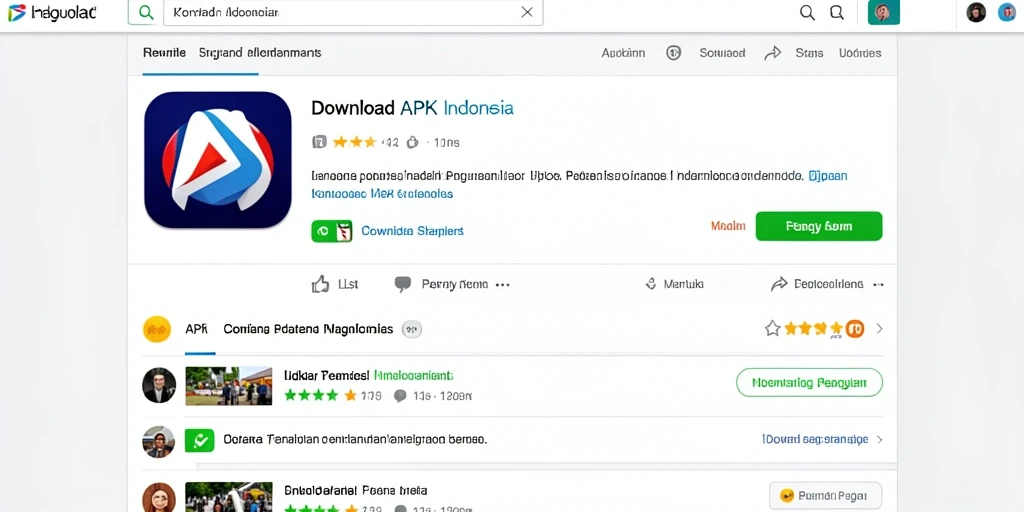Click the circled icon beside Soruiaod
Screen dimensions: 1024x512
673,53
